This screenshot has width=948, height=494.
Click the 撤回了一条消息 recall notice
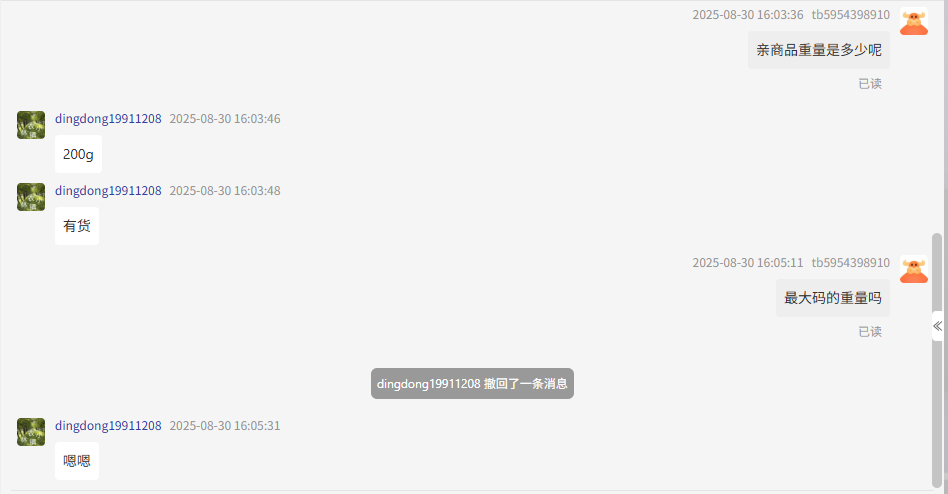point(472,383)
